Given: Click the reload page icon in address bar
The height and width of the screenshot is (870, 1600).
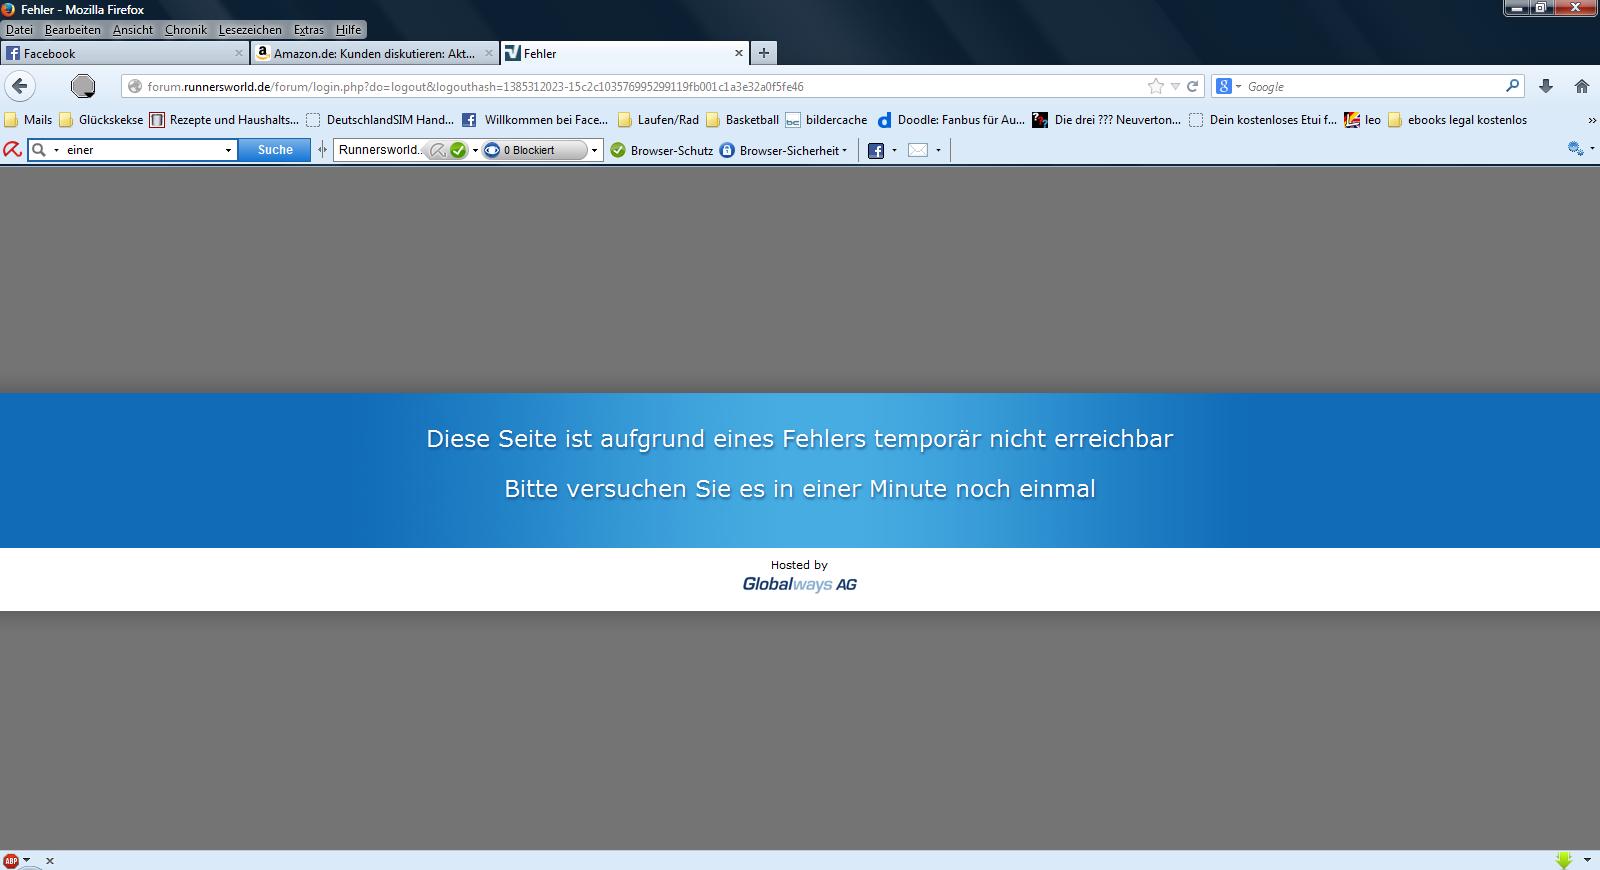Looking at the screenshot, I should coord(1192,87).
